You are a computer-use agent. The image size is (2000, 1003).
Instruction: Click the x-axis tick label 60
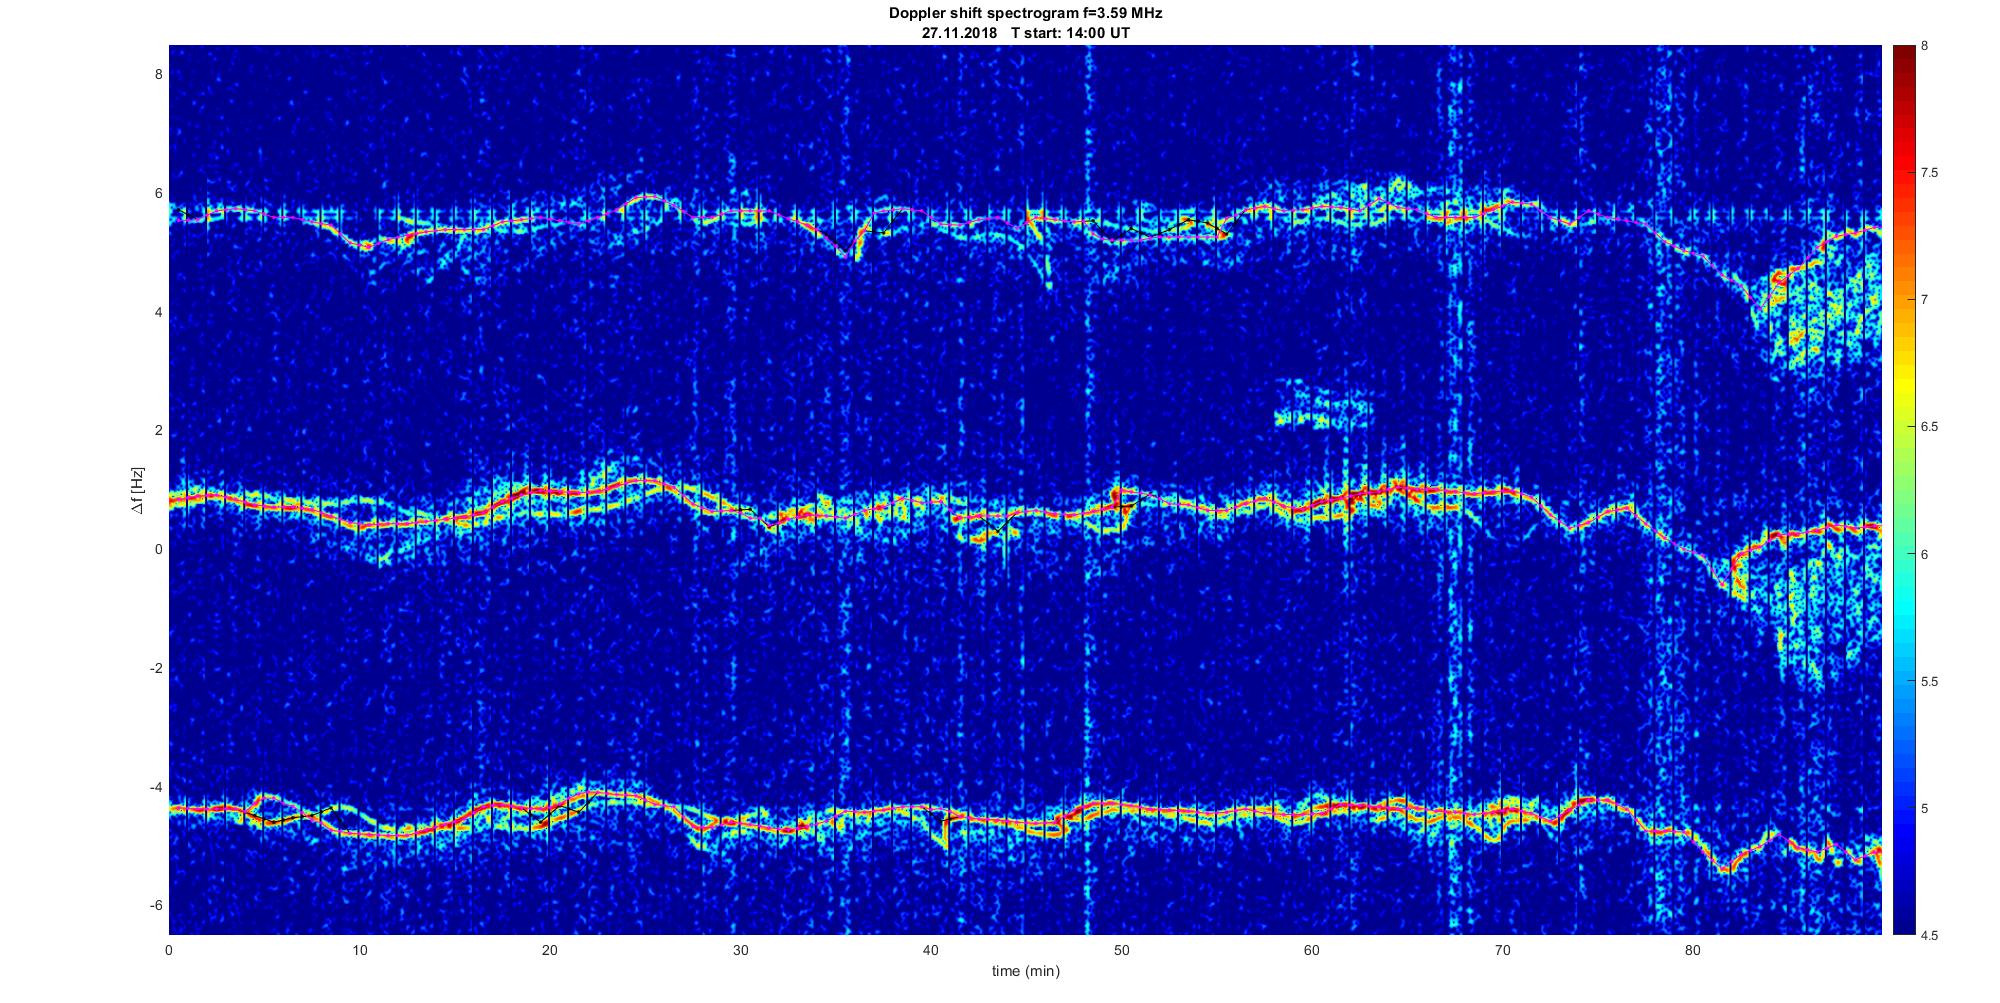point(1312,950)
